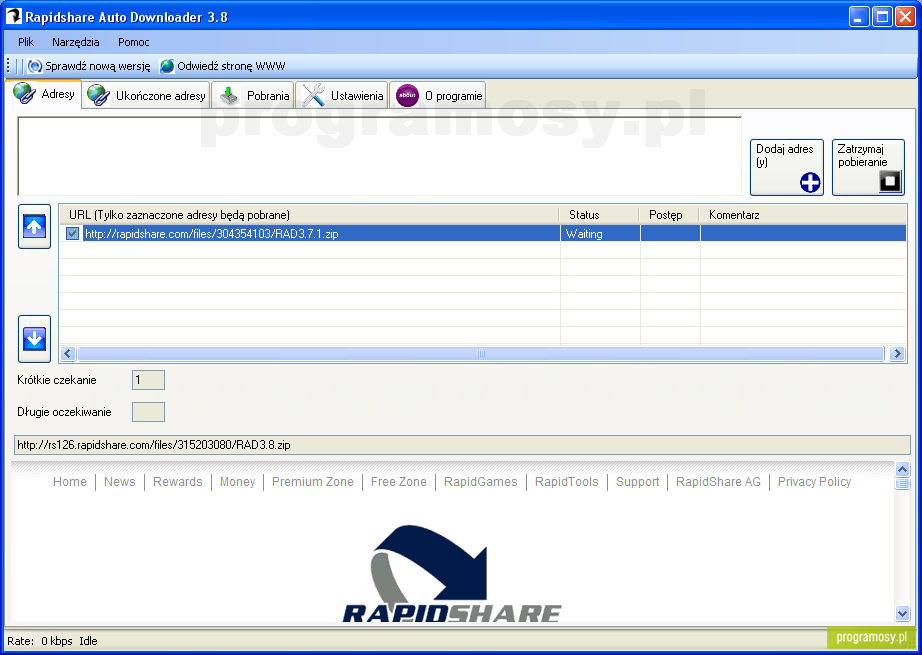
Task: Open the RapidTools link
Action: (x=567, y=482)
